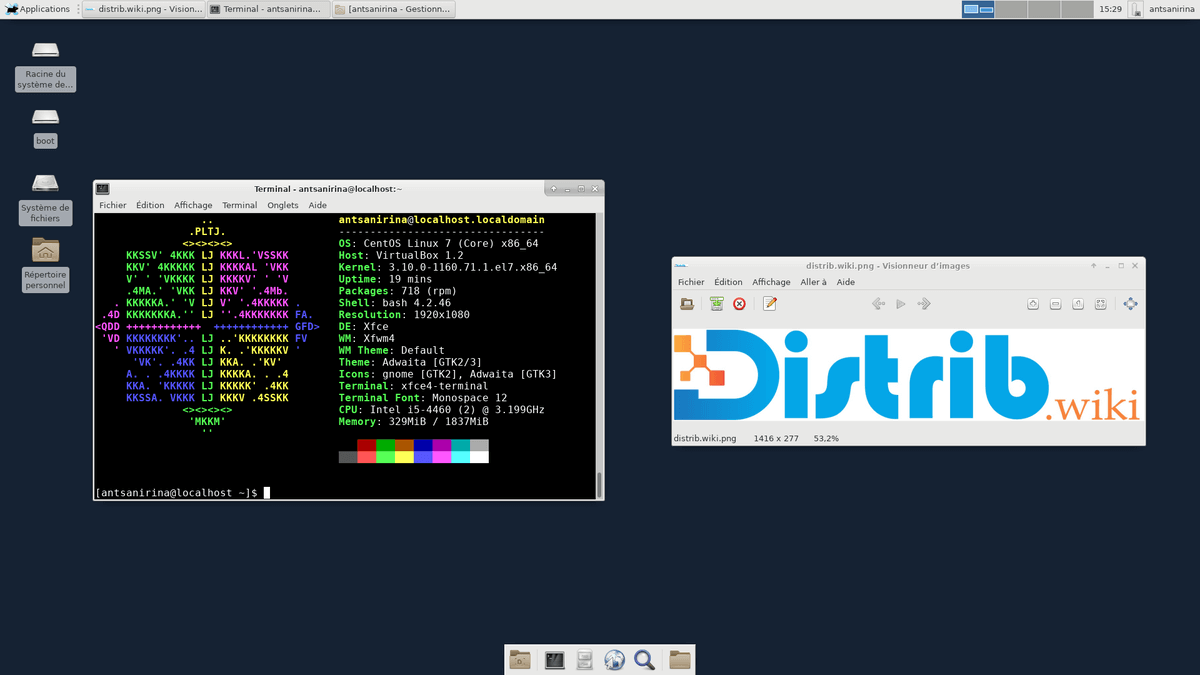Launch terminal emulator from bottom dock
The width and height of the screenshot is (1200, 675).
pos(554,659)
